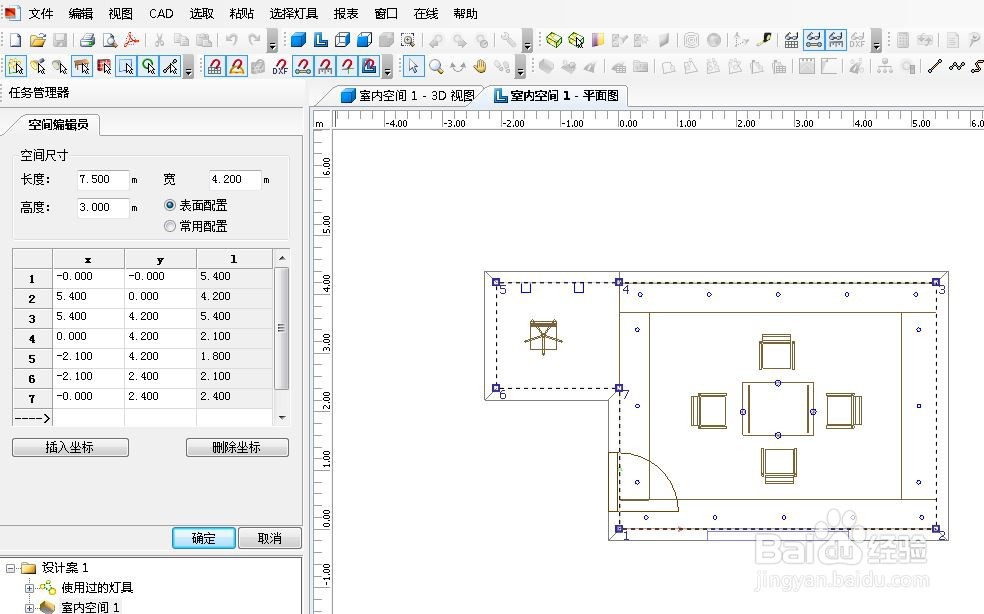984x614 pixels.
Task: Open the overflow dropdown after the wrench icon
Action: [527, 41]
